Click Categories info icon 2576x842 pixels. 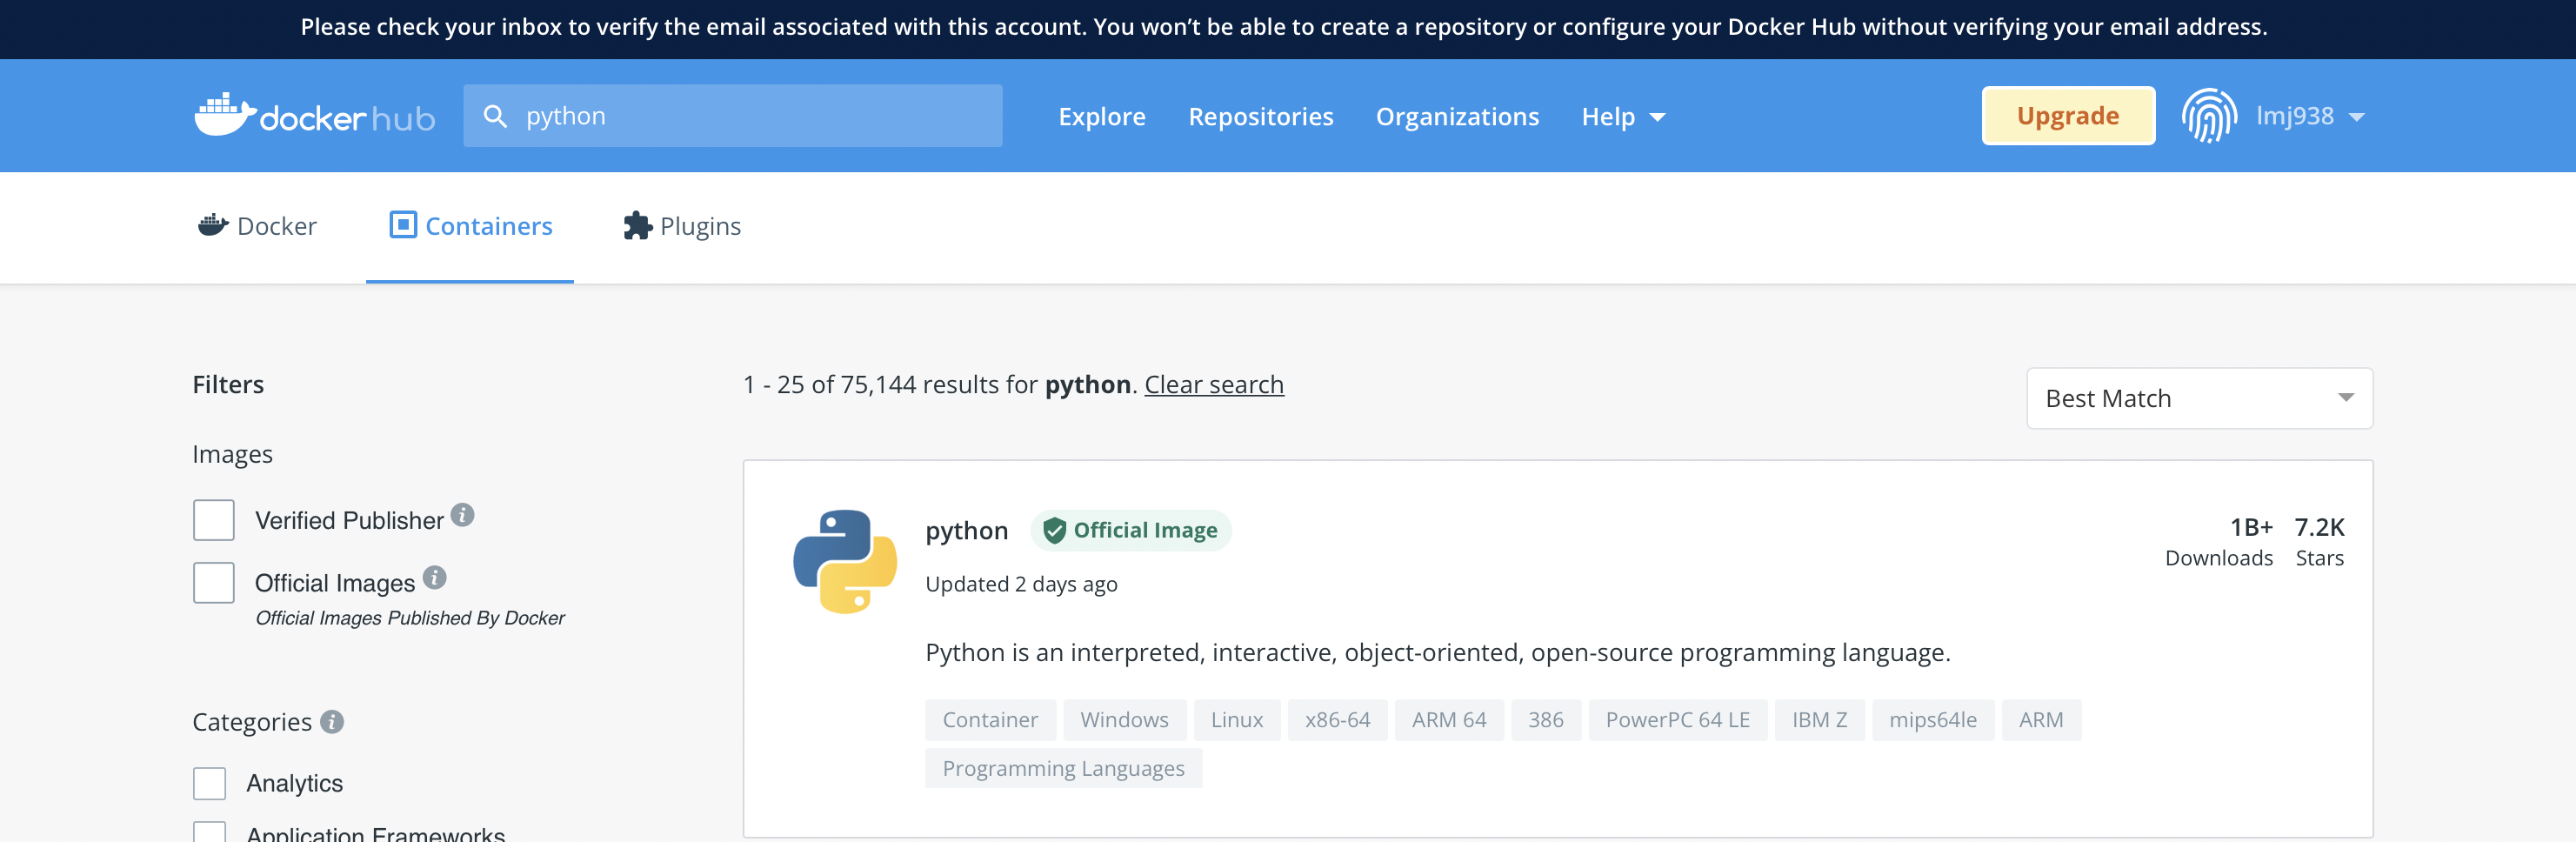point(332,721)
